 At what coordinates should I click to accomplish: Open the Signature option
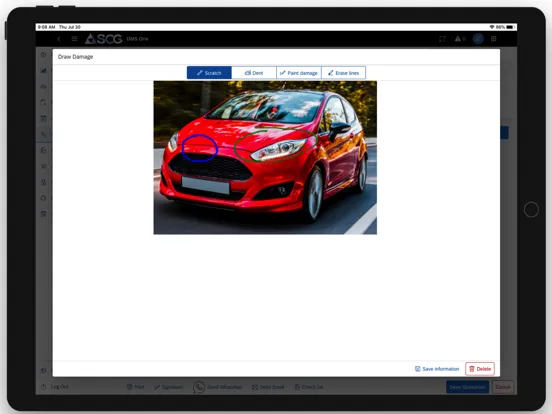pyautogui.click(x=168, y=387)
